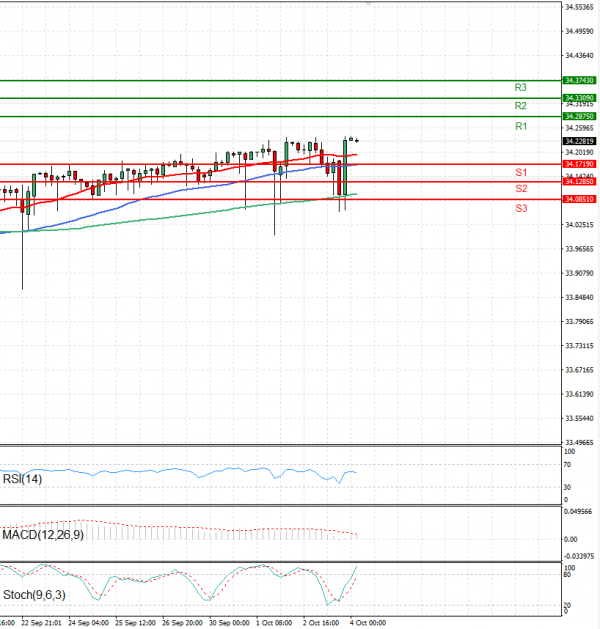
Task: Select the S1 support label
Action: click(x=521, y=172)
